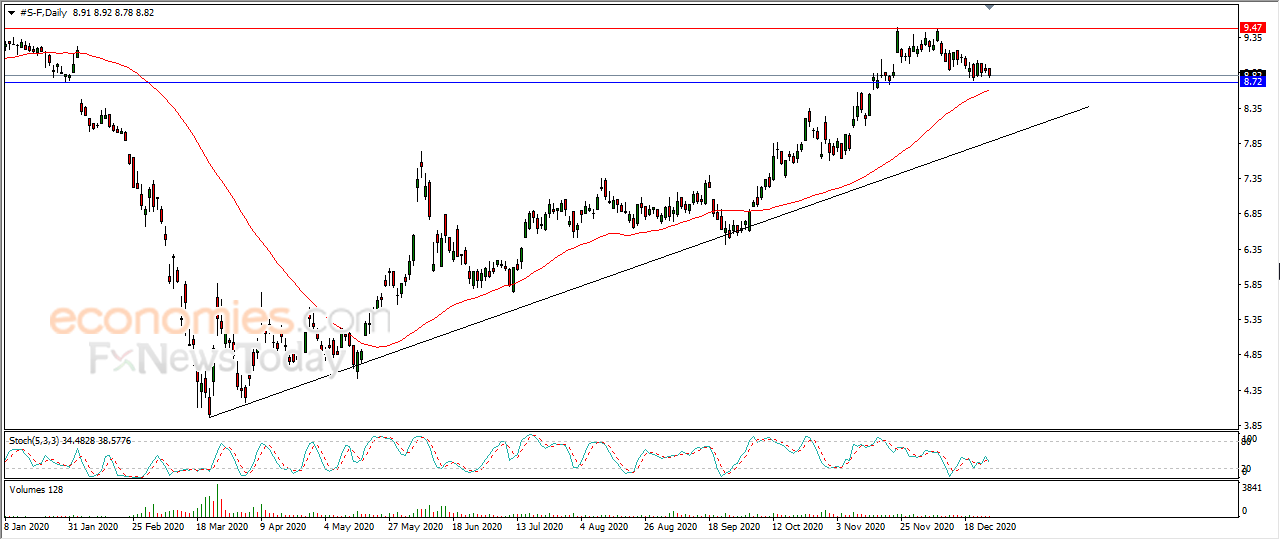Select the blue 8.72 price label
The image size is (1280, 540).
(x=1251, y=82)
